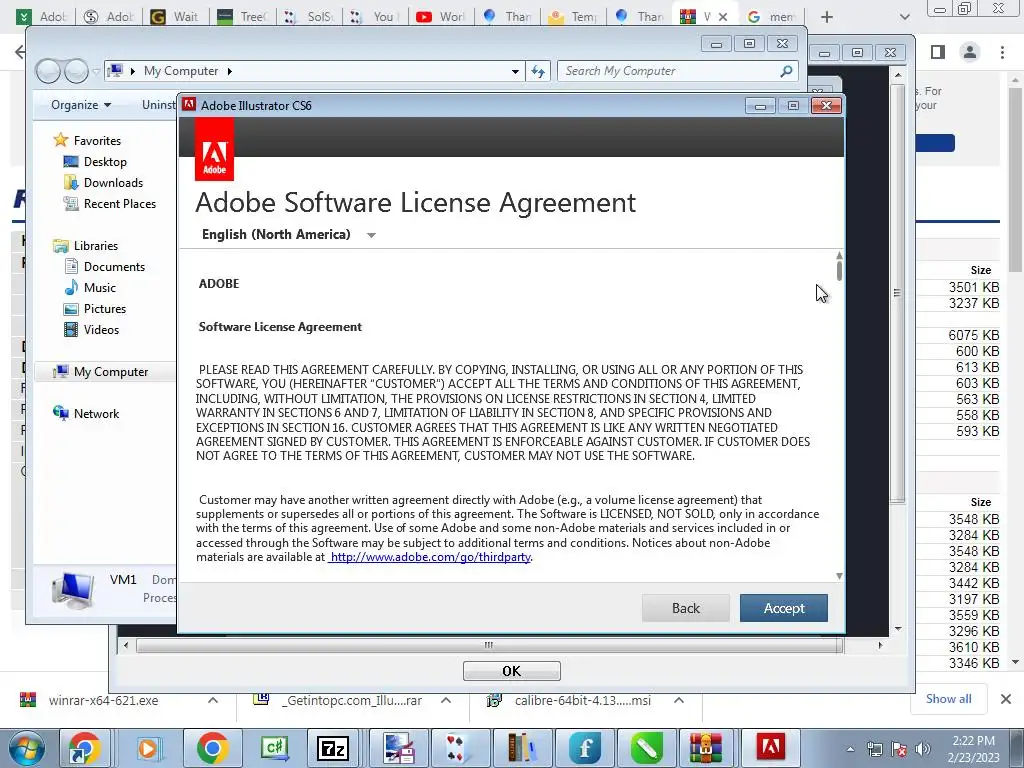
Task: Click the Action Center flag tray icon
Action: click(x=899, y=749)
